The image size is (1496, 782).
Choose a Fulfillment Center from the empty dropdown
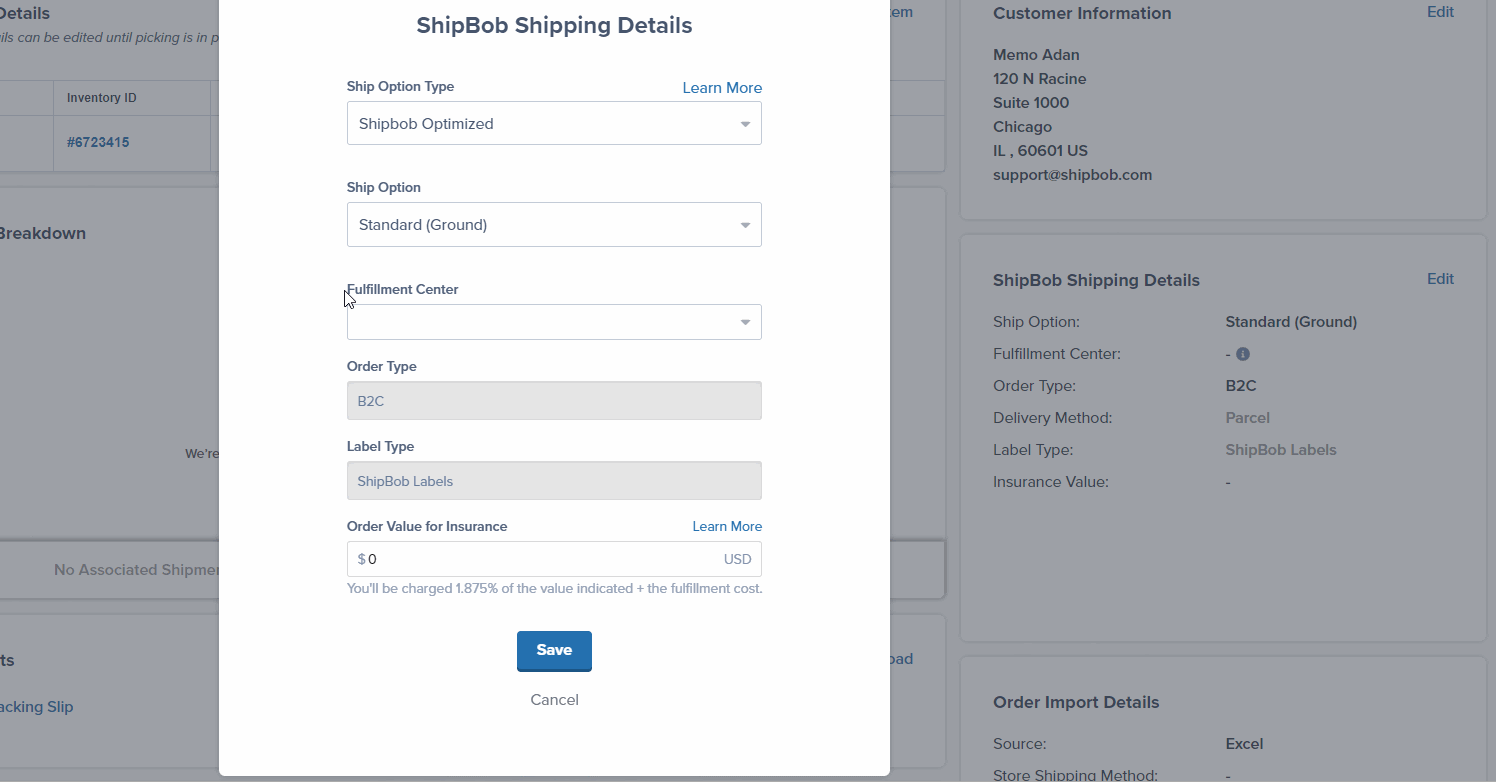pos(554,321)
